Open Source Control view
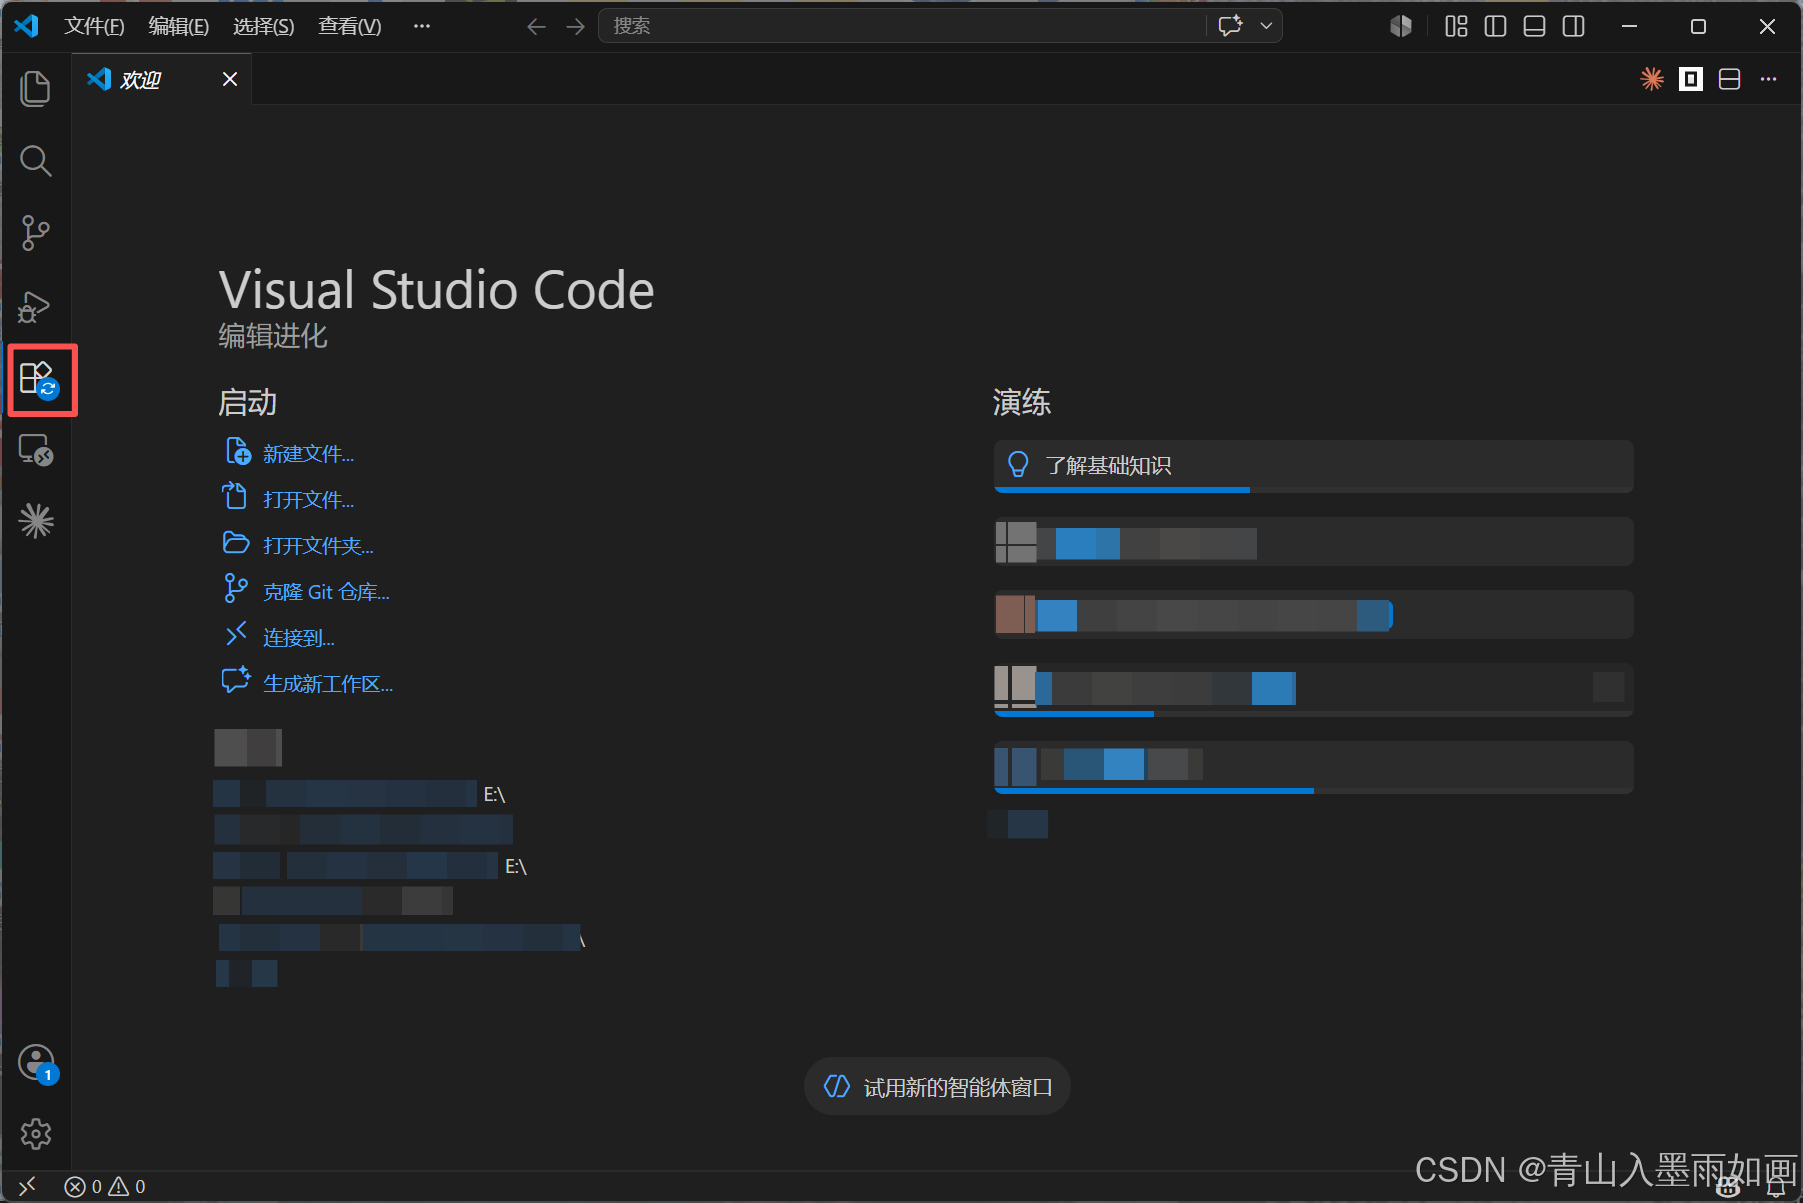This screenshot has height=1203, width=1803. point(36,232)
